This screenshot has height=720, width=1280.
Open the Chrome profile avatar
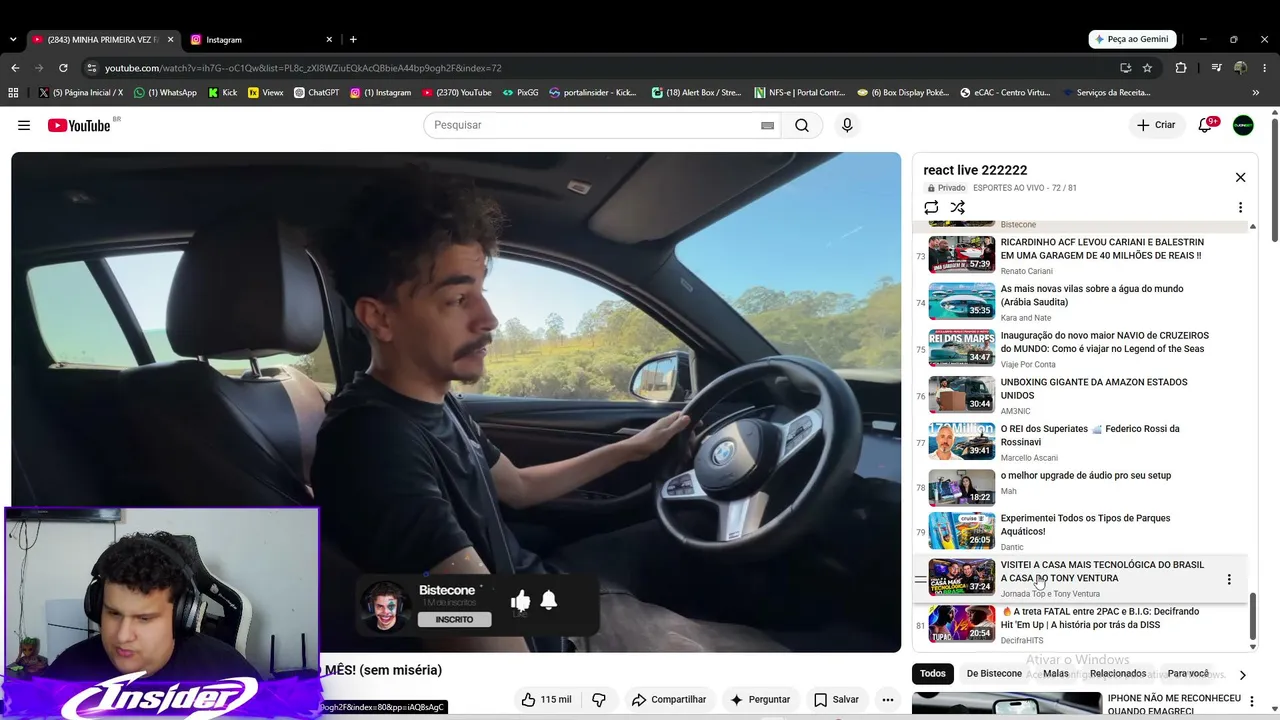(x=1240, y=68)
